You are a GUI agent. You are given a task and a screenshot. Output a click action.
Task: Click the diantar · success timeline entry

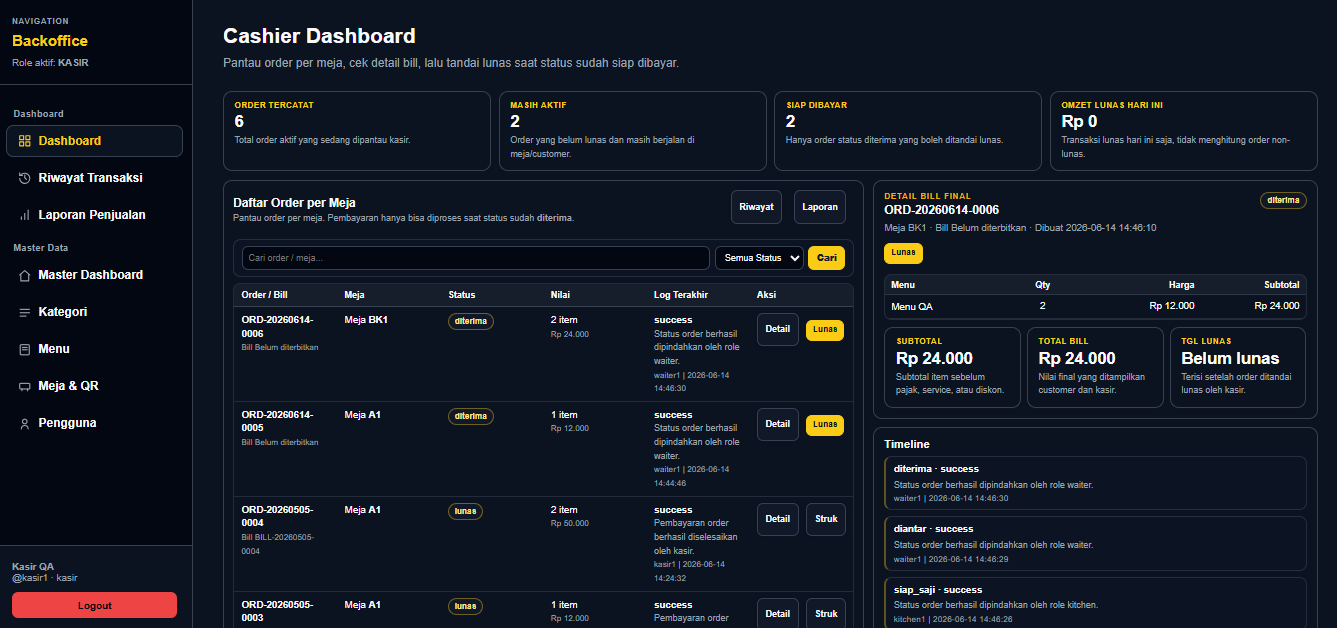tap(1095, 543)
